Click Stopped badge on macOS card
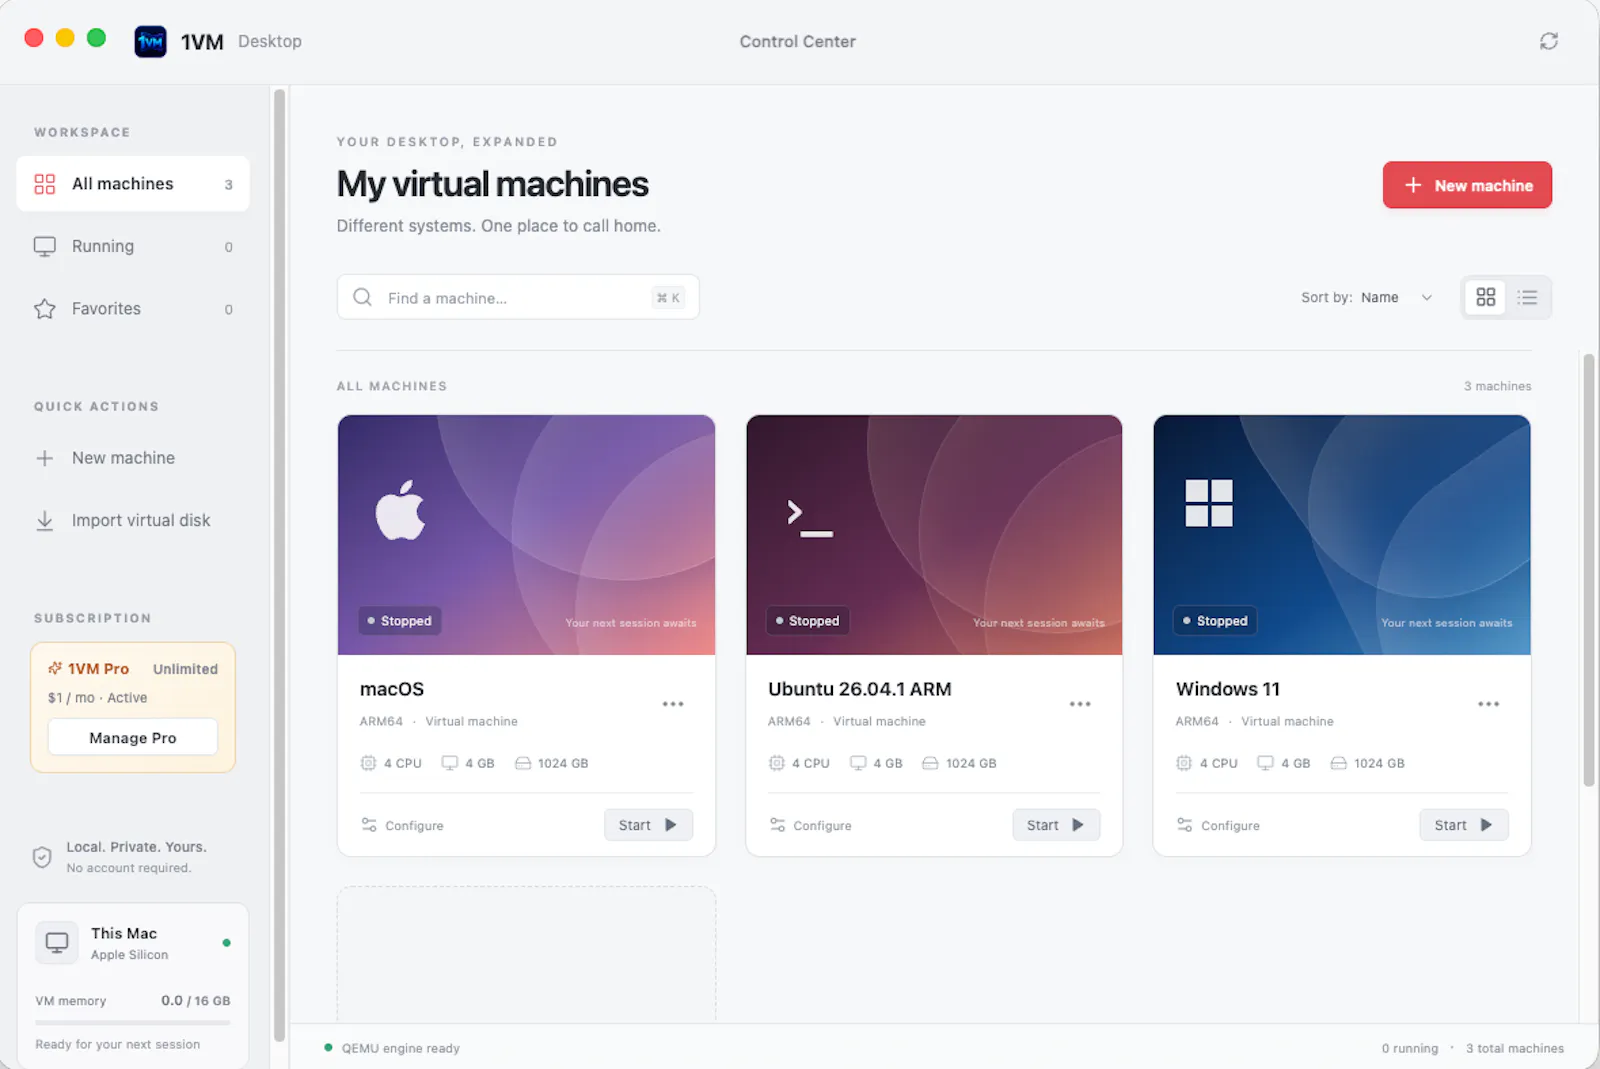Viewport: 1600px width, 1069px height. (400, 621)
